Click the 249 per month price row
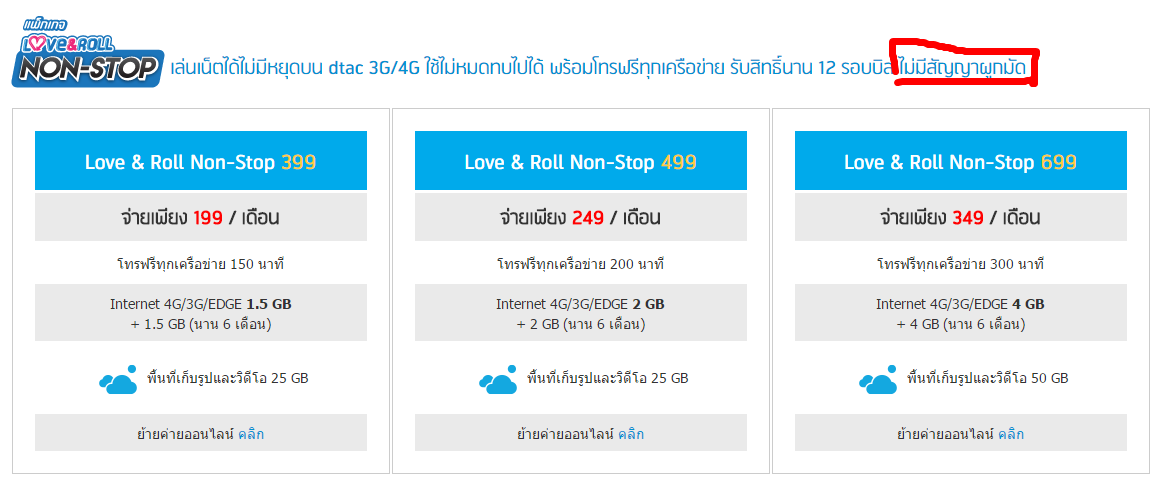This screenshot has height=489, width=1157. click(581, 217)
